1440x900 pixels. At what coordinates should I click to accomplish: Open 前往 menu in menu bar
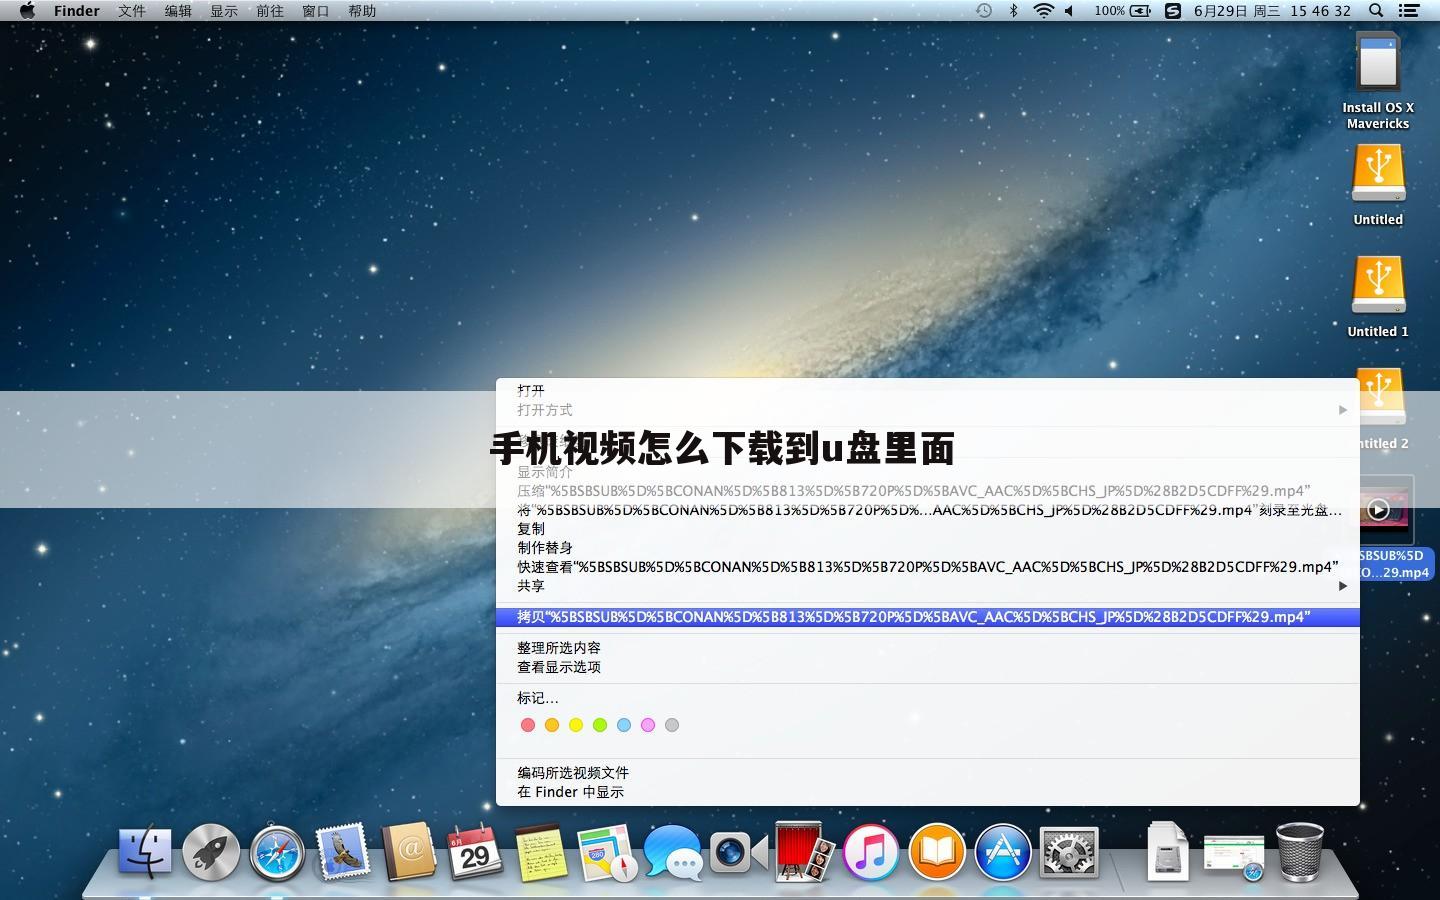click(270, 11)
